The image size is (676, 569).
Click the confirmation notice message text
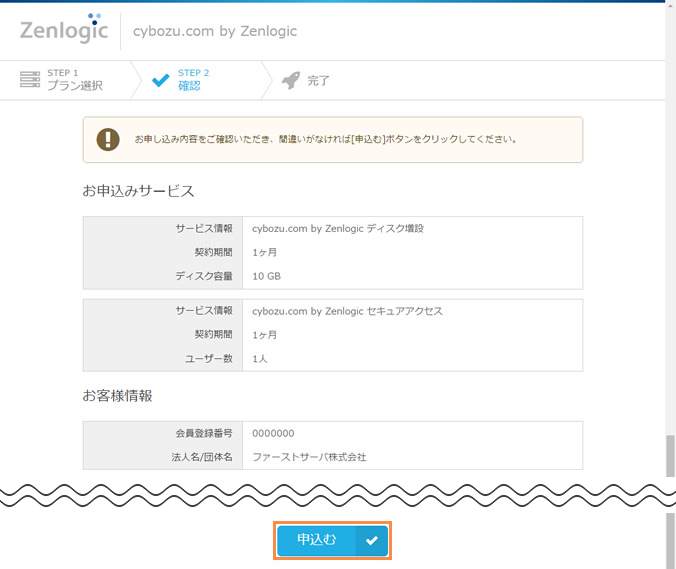(x=325, y=139)
